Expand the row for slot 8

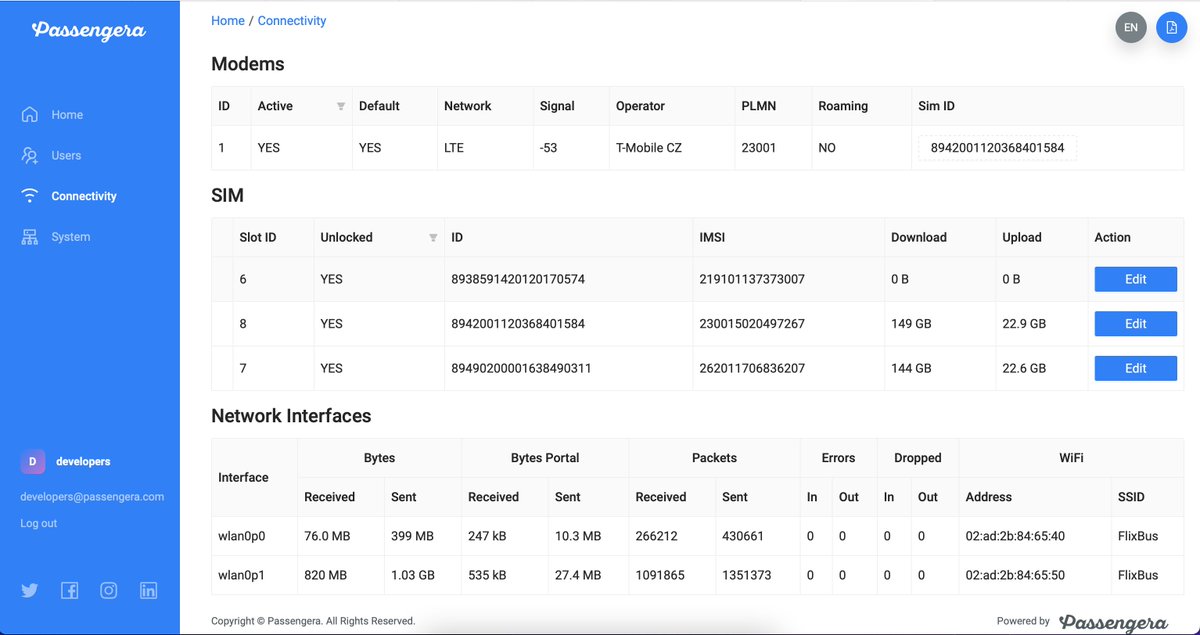tap(222, 323)
